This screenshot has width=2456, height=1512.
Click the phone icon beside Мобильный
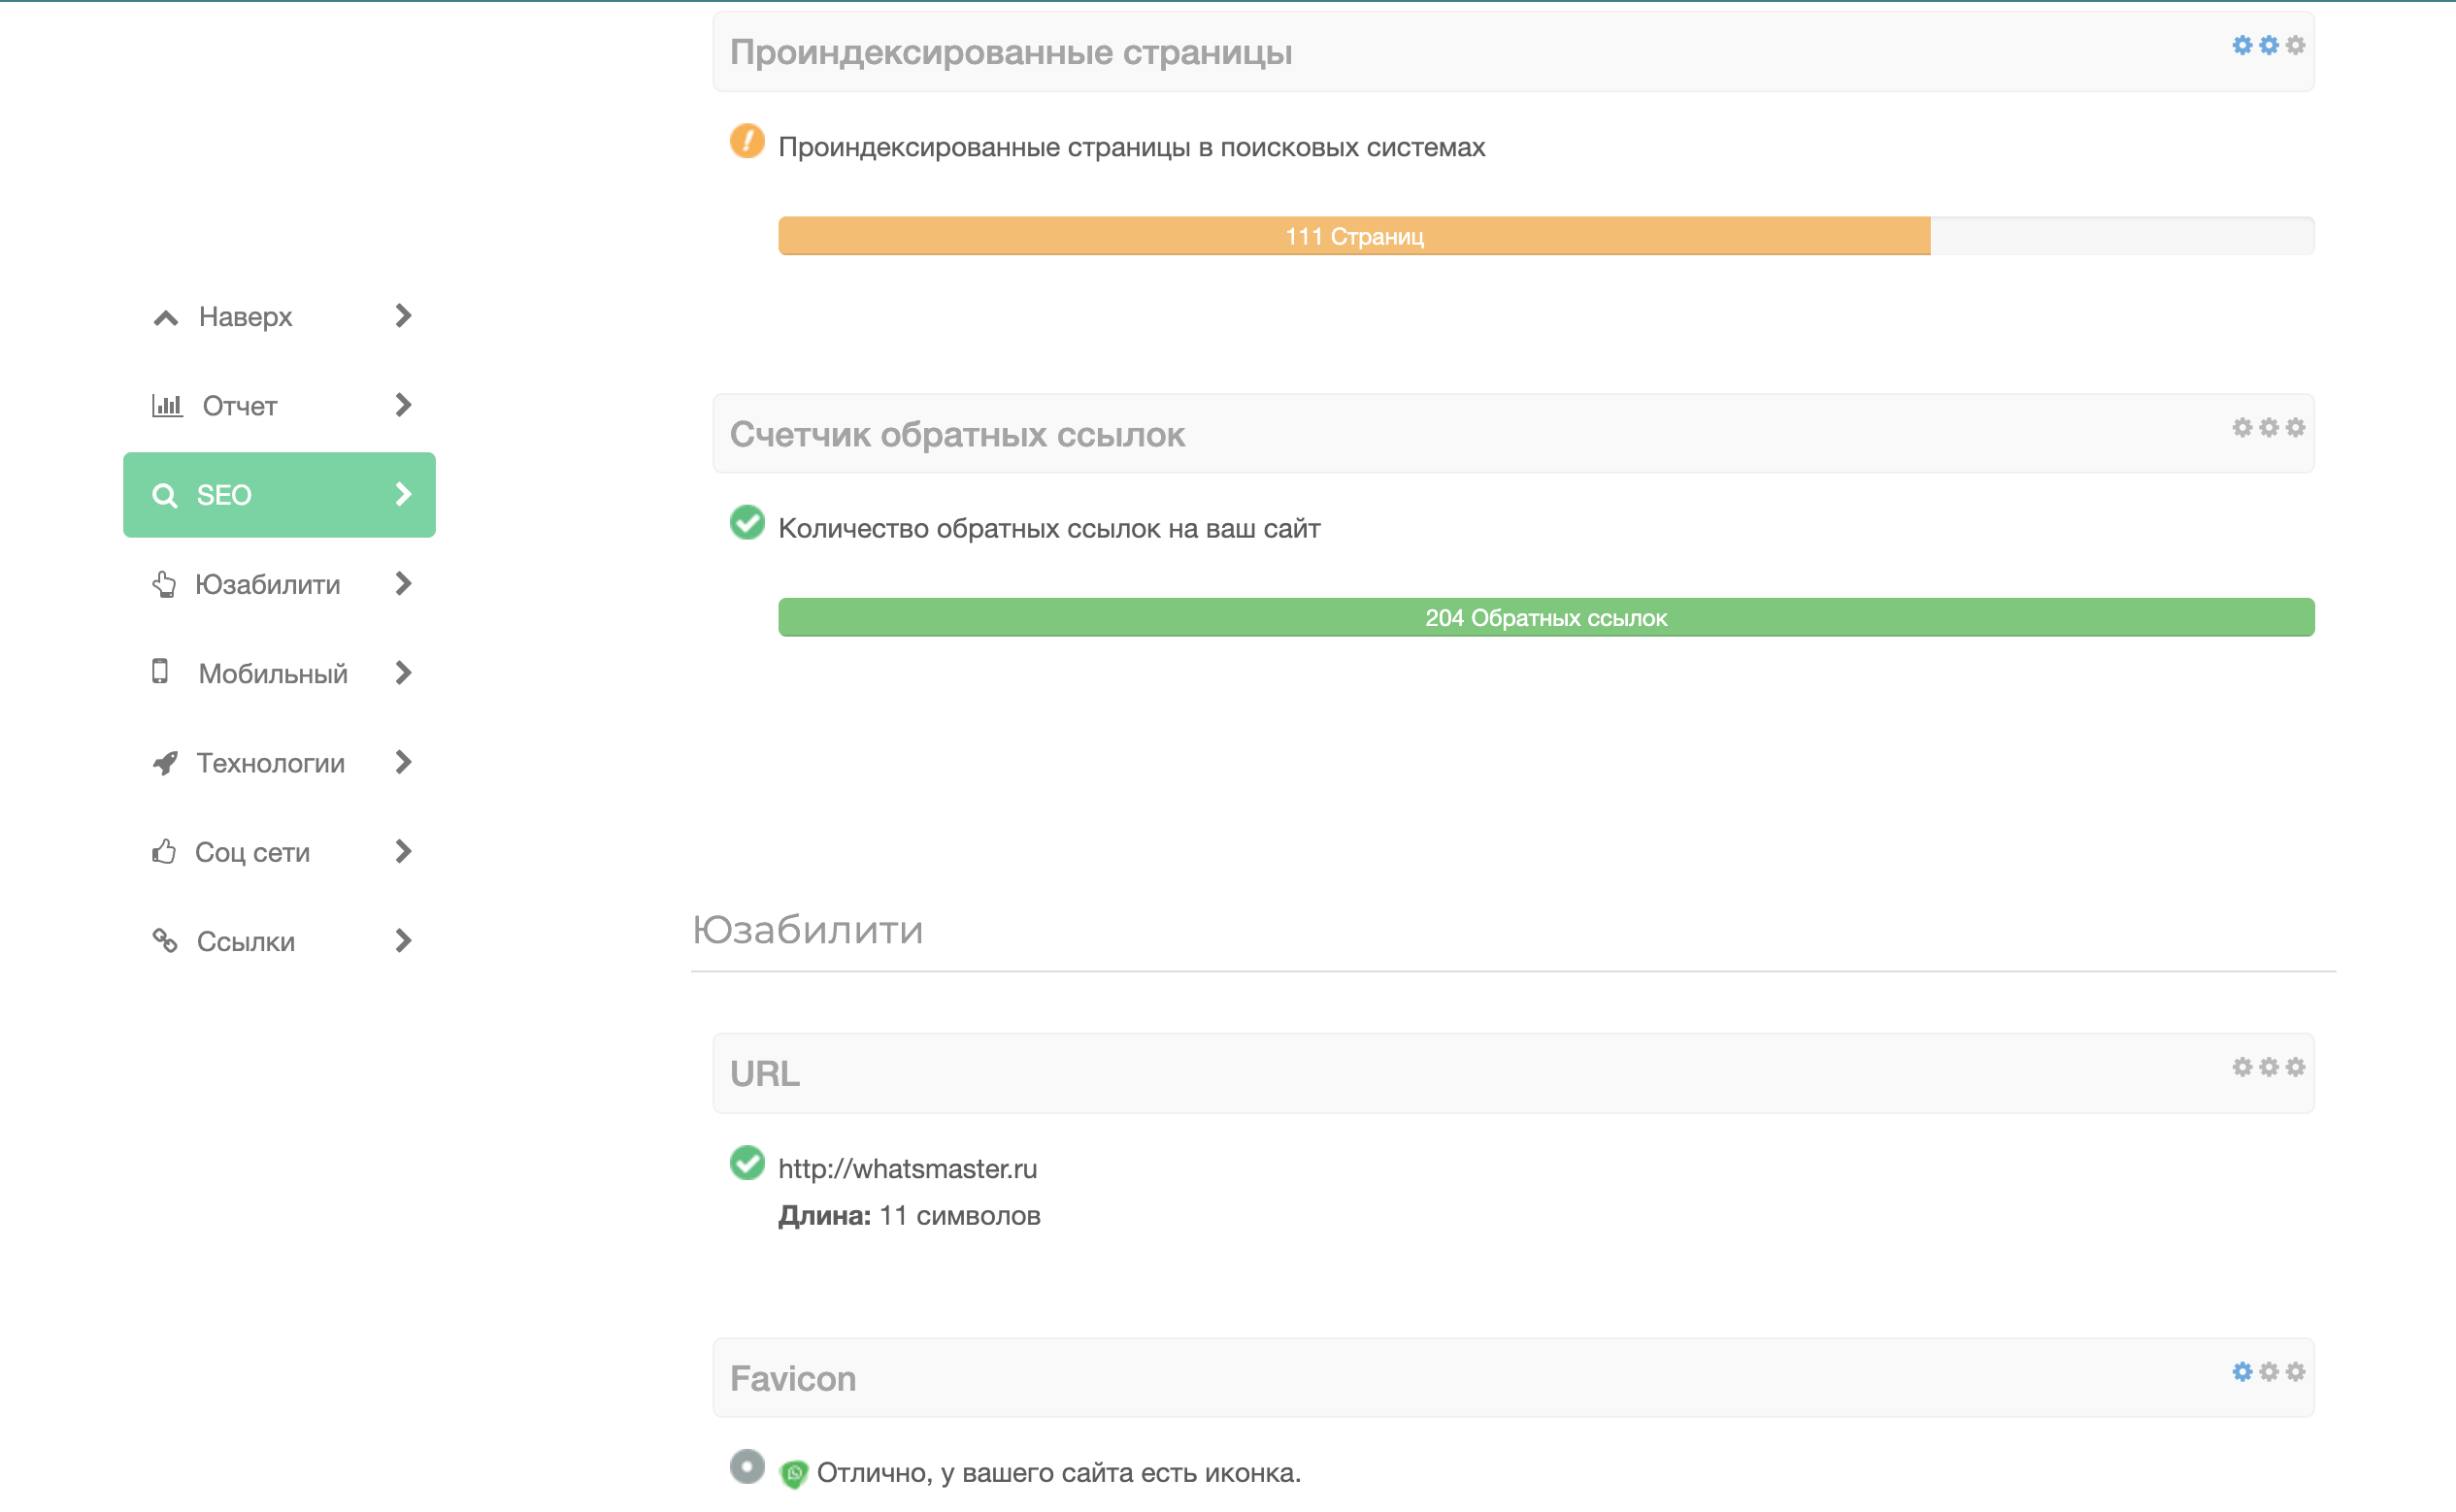(160, 672)
